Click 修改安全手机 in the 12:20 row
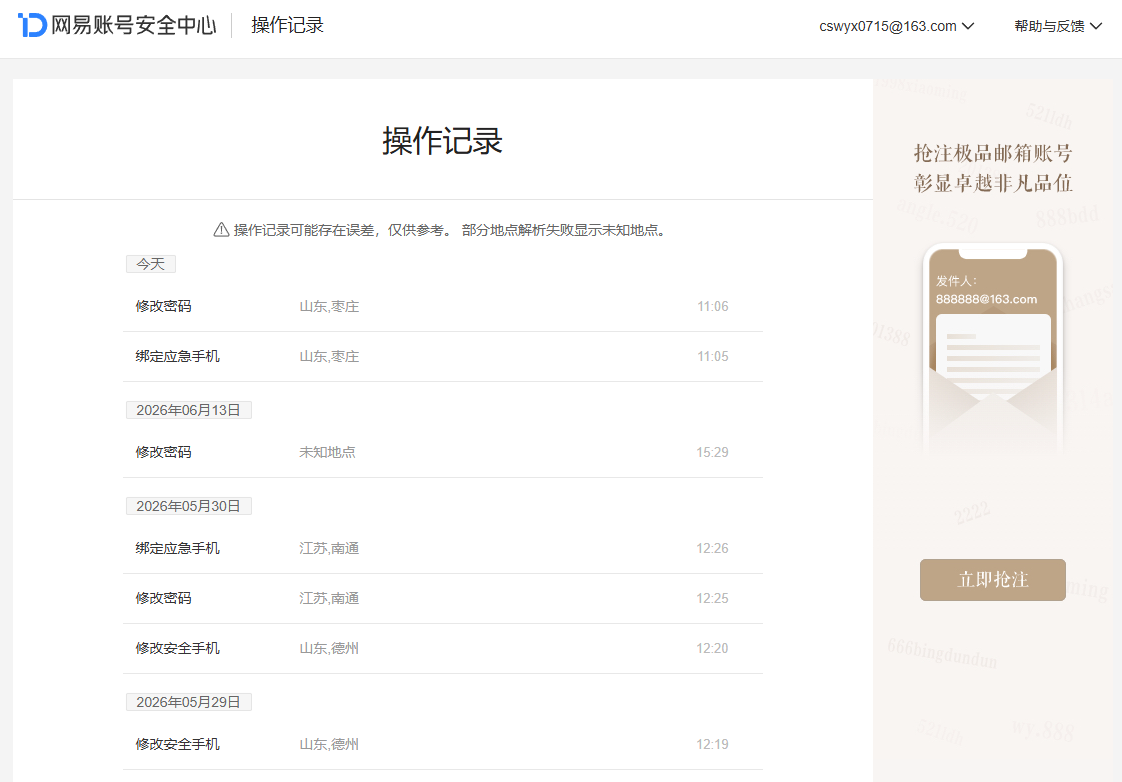Screen dimensions: 1122x782 (x=177, y=648)
